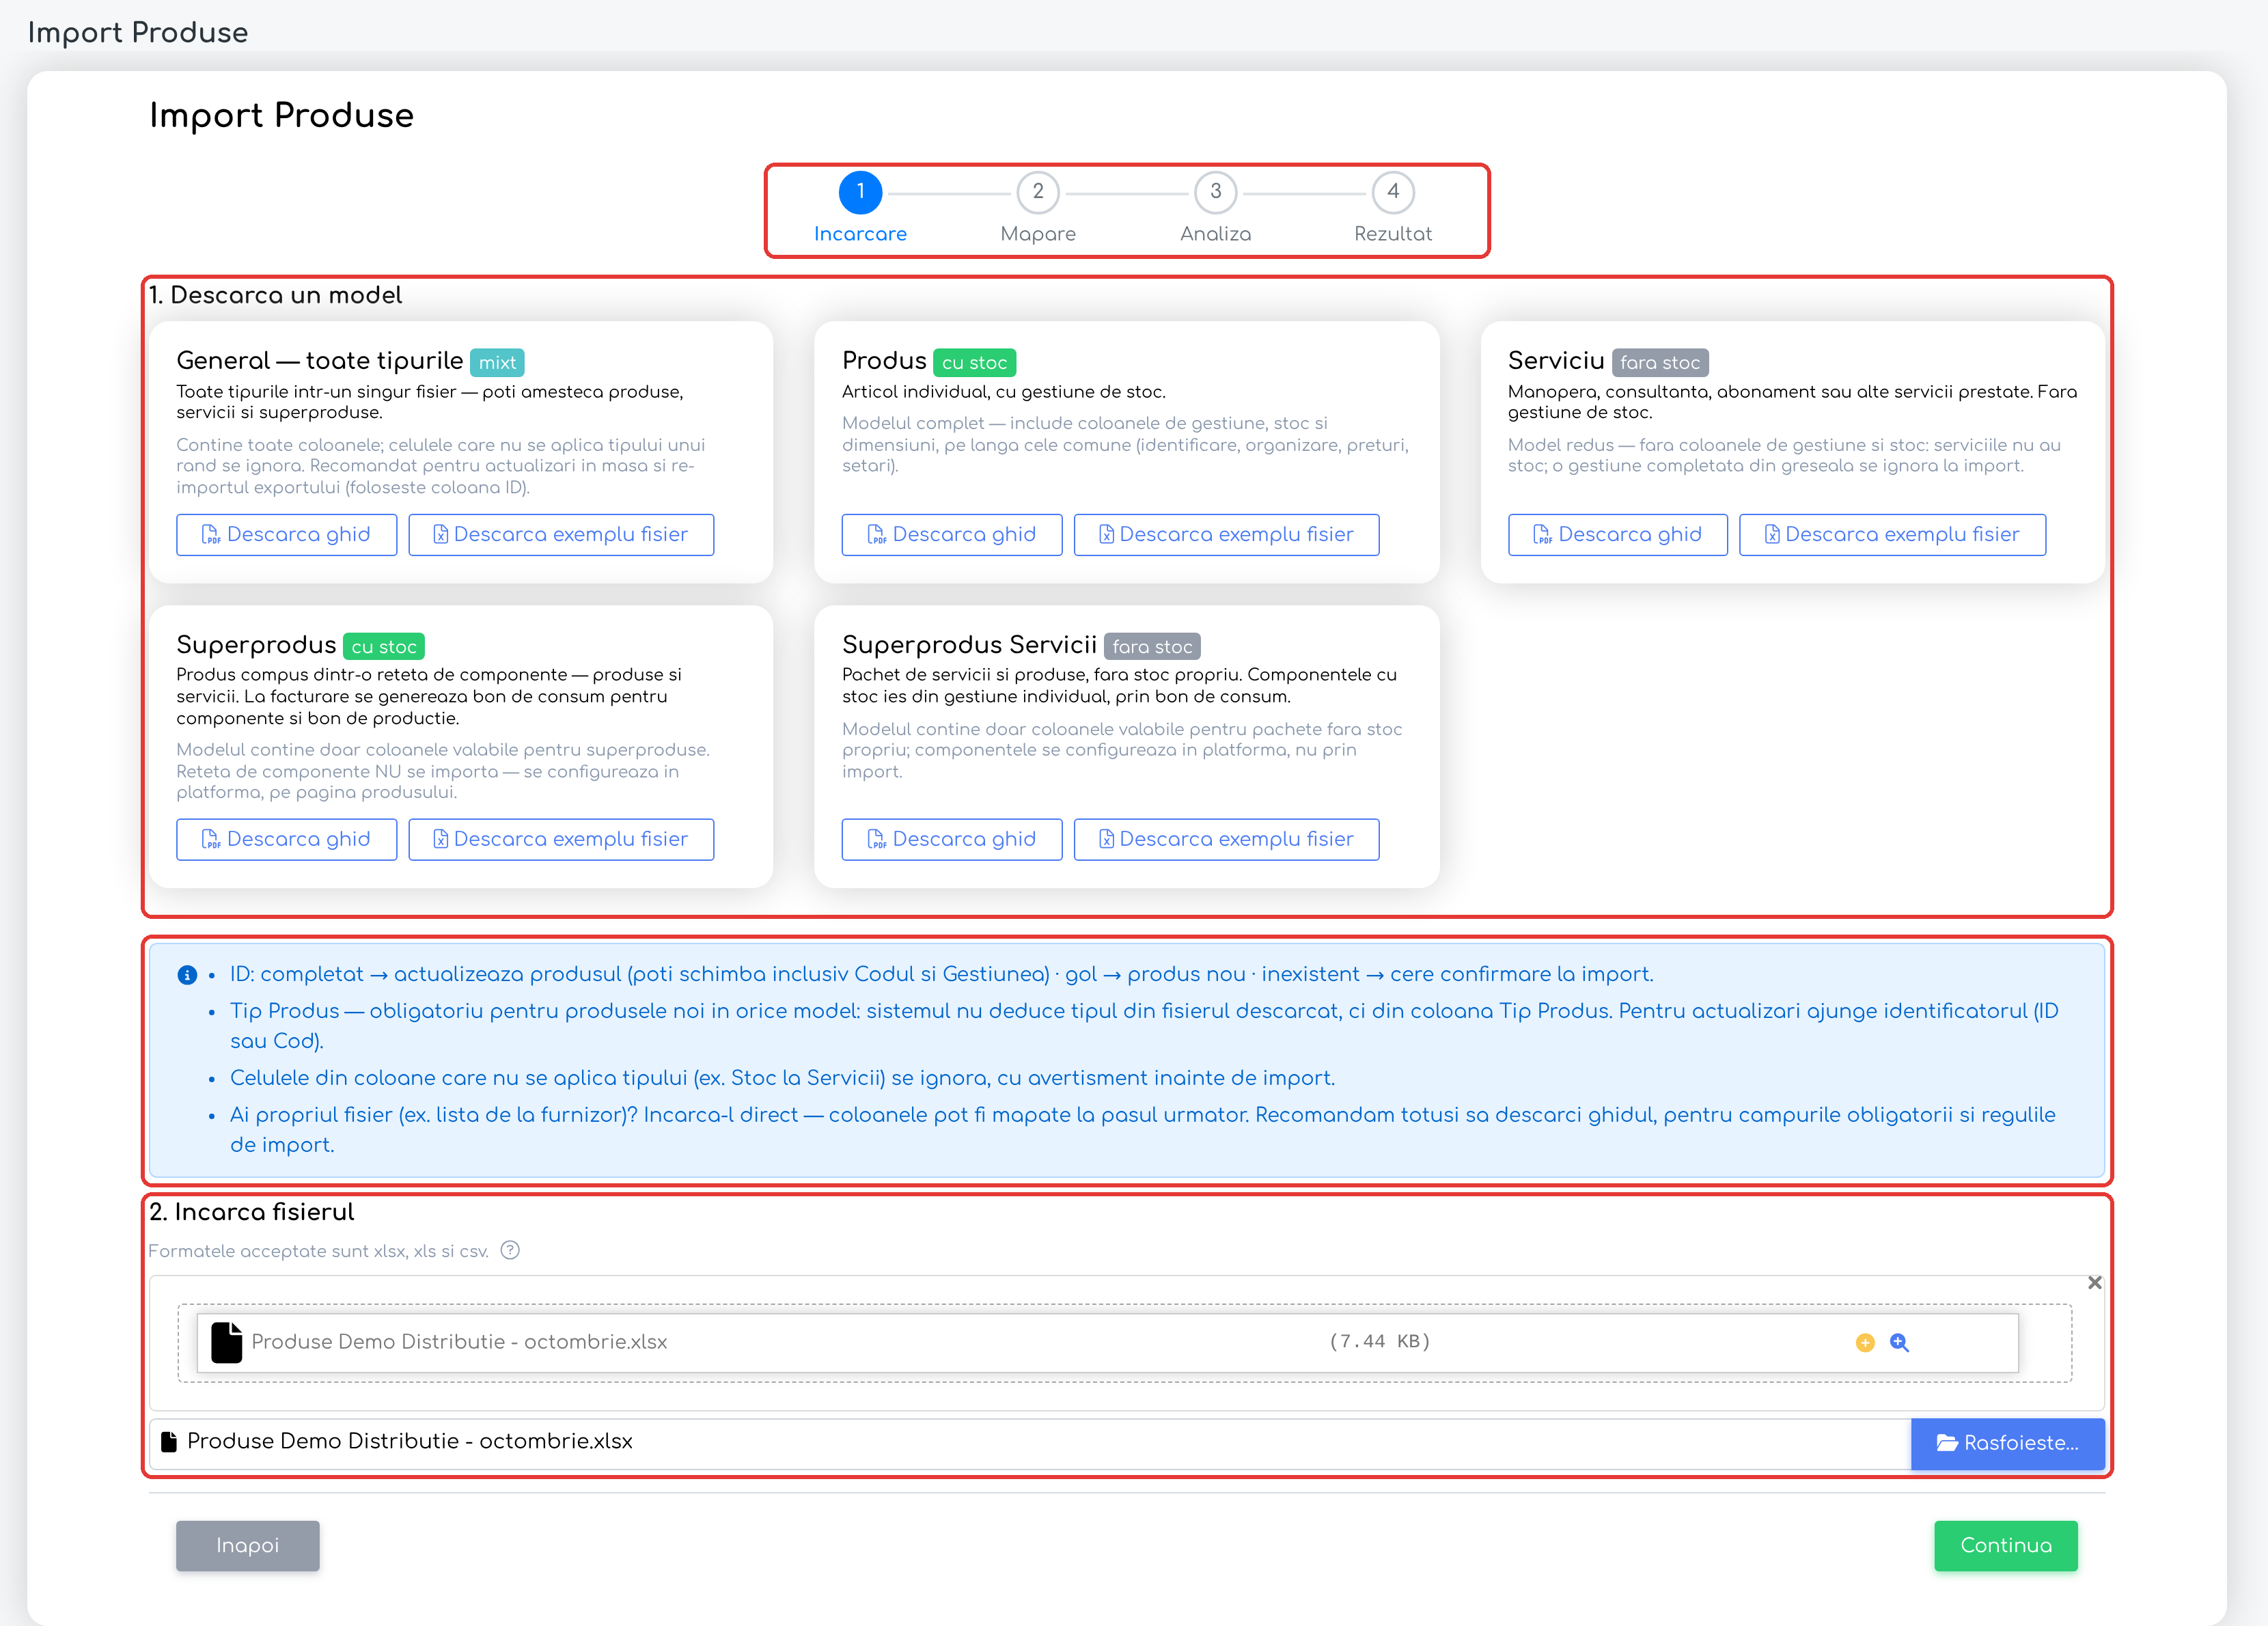Download example file for Serviciu model
Image resolution: width=2268 pixels, height=1626 pixels.
(x=1892, y=534)
